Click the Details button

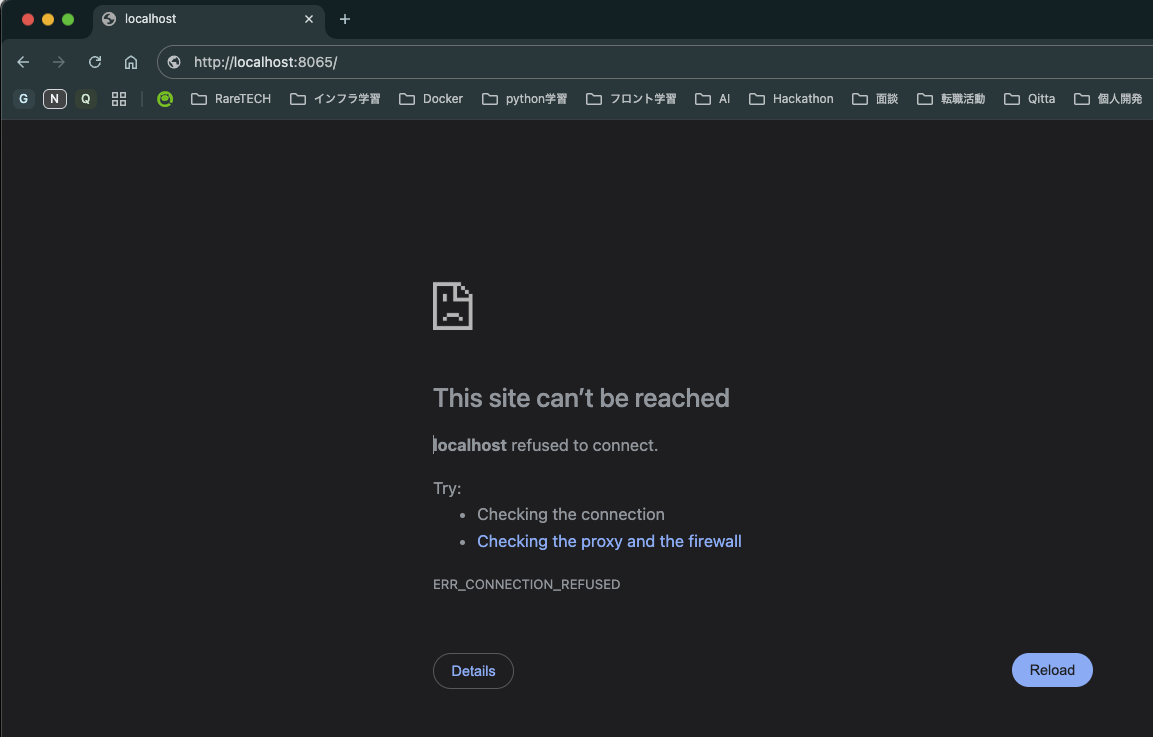pos(473,670)
